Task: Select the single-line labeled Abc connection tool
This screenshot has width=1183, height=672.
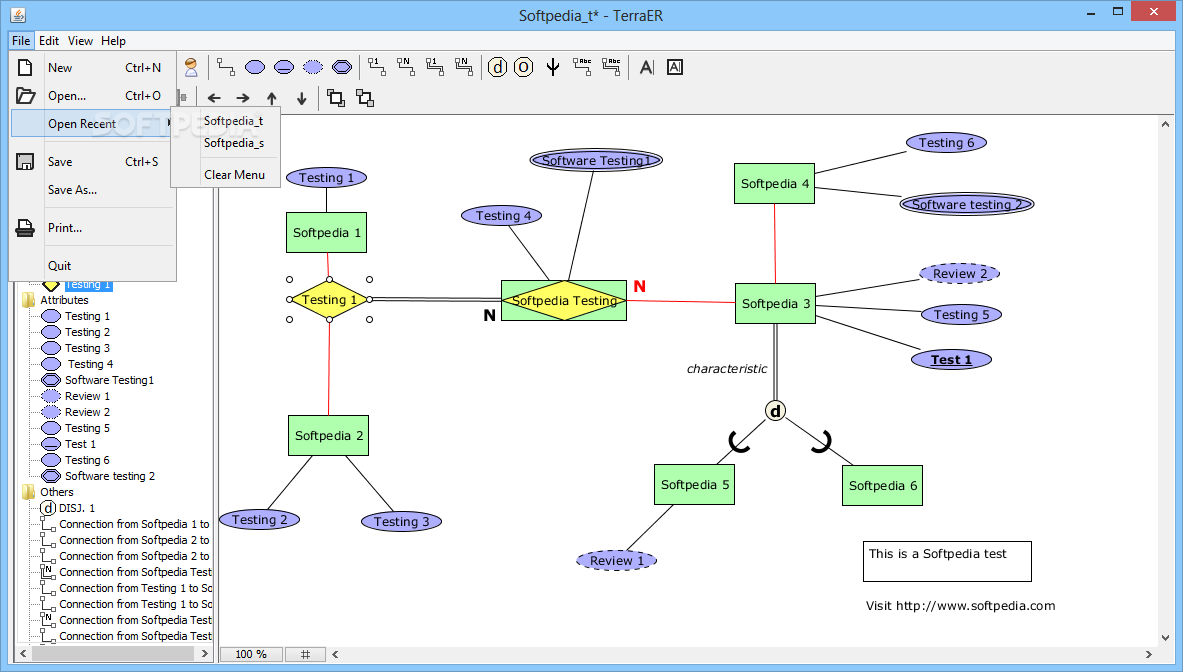Action: click(x=582, y=67)
